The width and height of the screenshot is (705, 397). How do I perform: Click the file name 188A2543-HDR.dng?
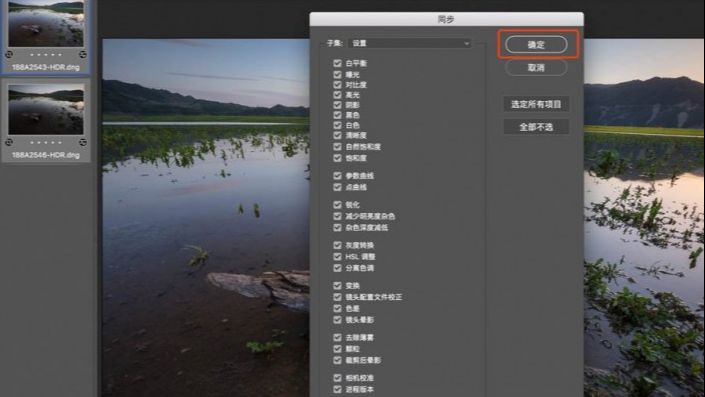[46, 67]
